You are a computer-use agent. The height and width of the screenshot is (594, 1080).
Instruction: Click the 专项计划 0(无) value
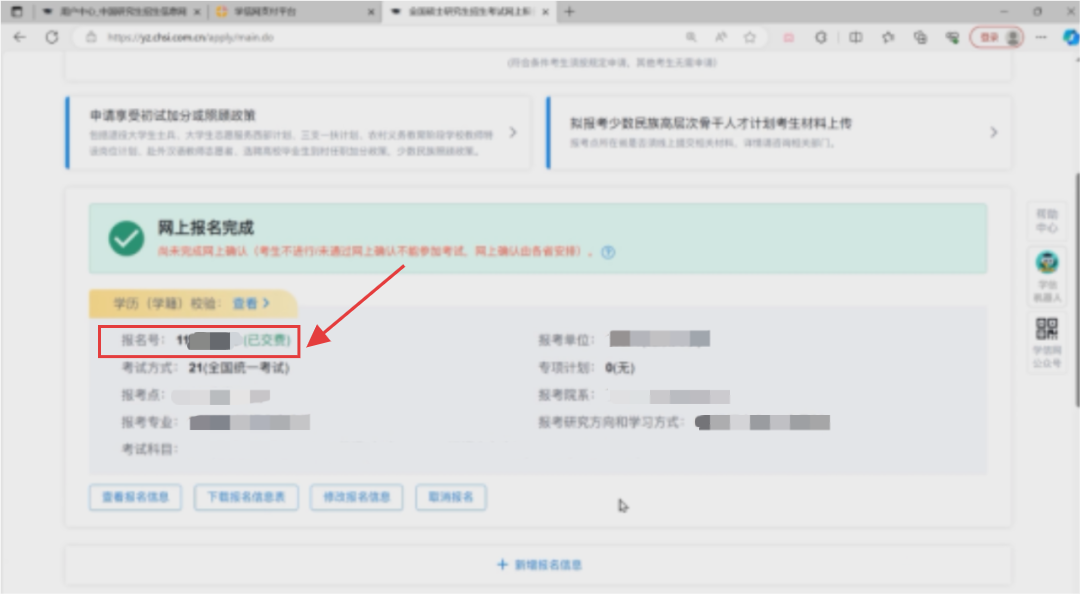click(x=620, y=368)
